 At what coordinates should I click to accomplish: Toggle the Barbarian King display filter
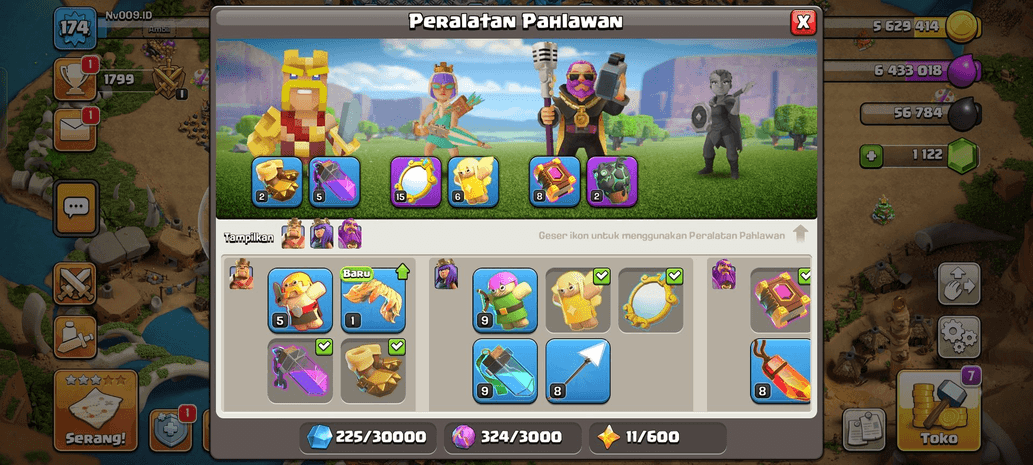[293, 234]
